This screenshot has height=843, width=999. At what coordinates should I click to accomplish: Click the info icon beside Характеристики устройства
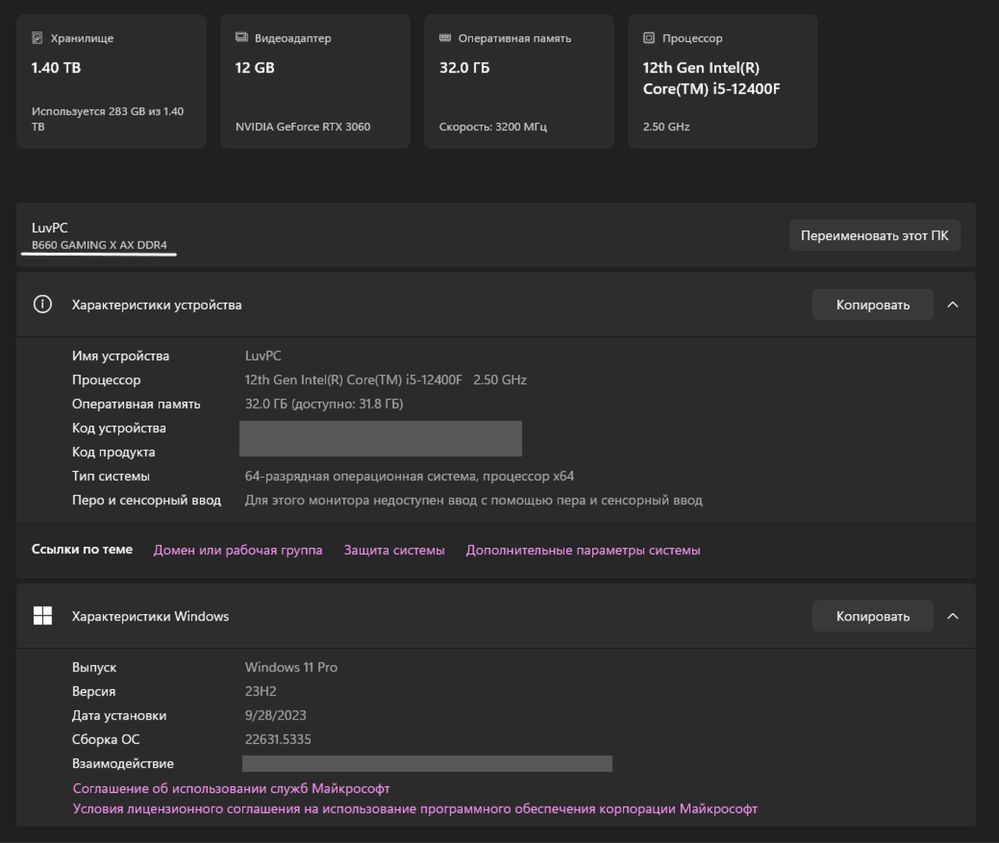coord(43,305)
